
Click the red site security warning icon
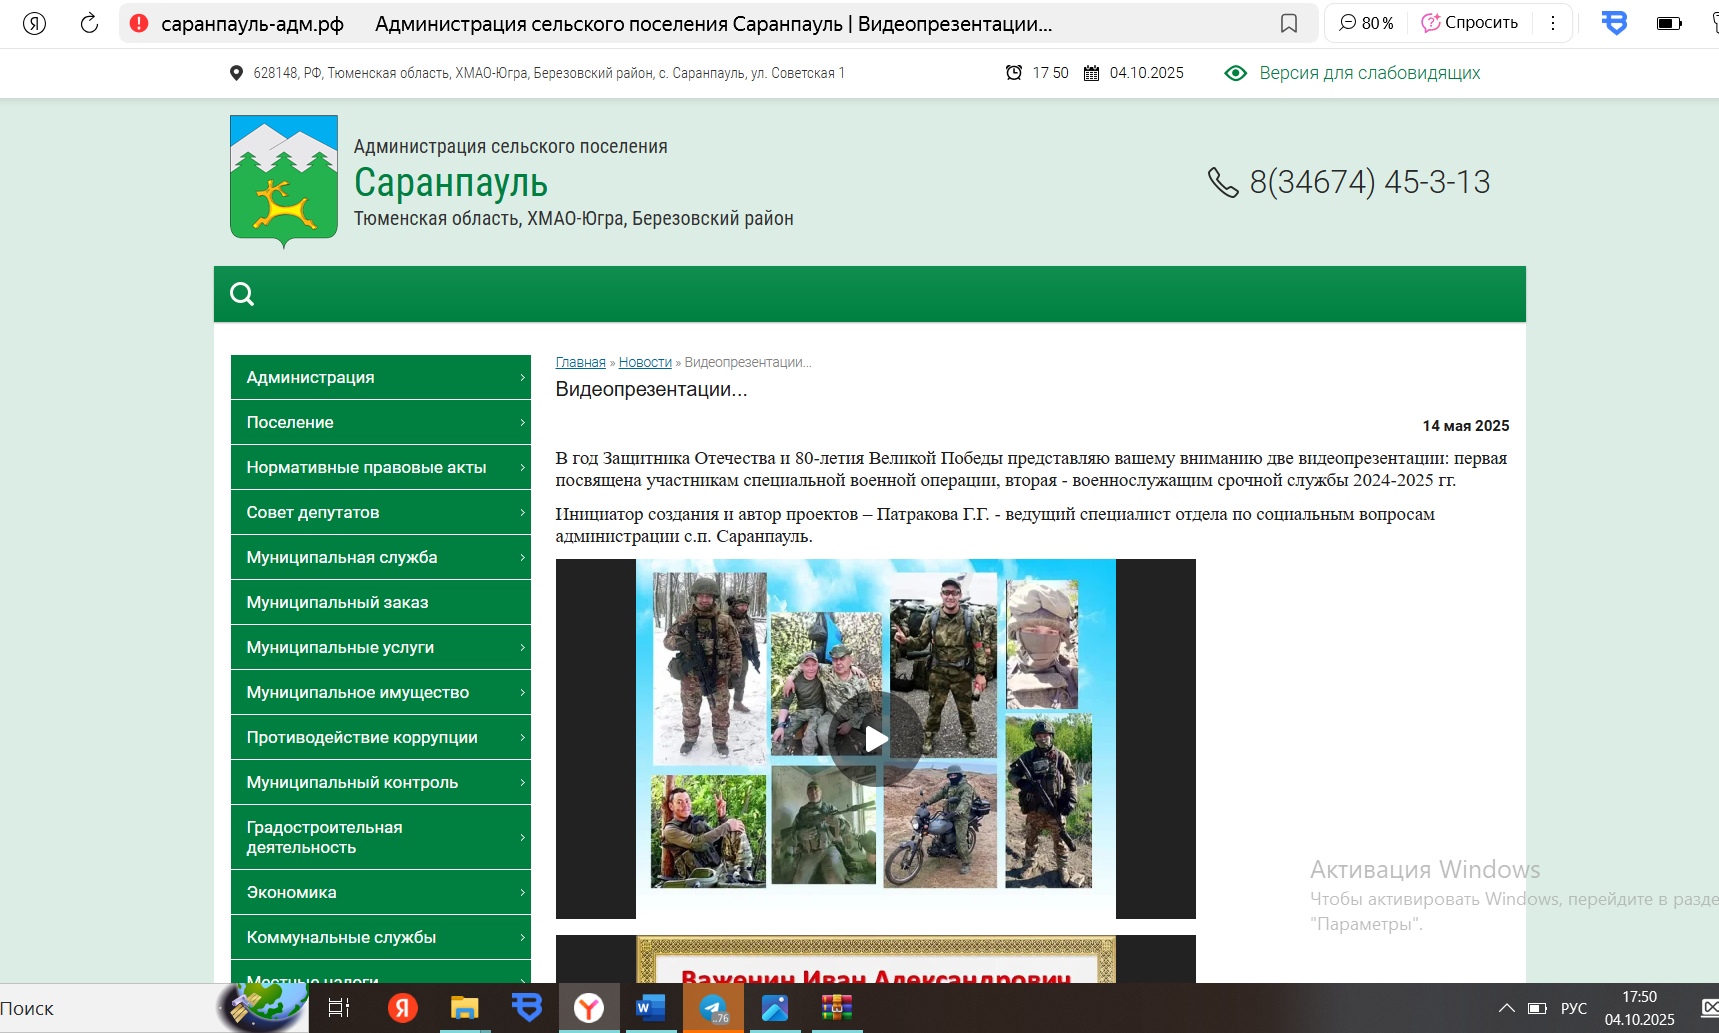click(139, 23)
